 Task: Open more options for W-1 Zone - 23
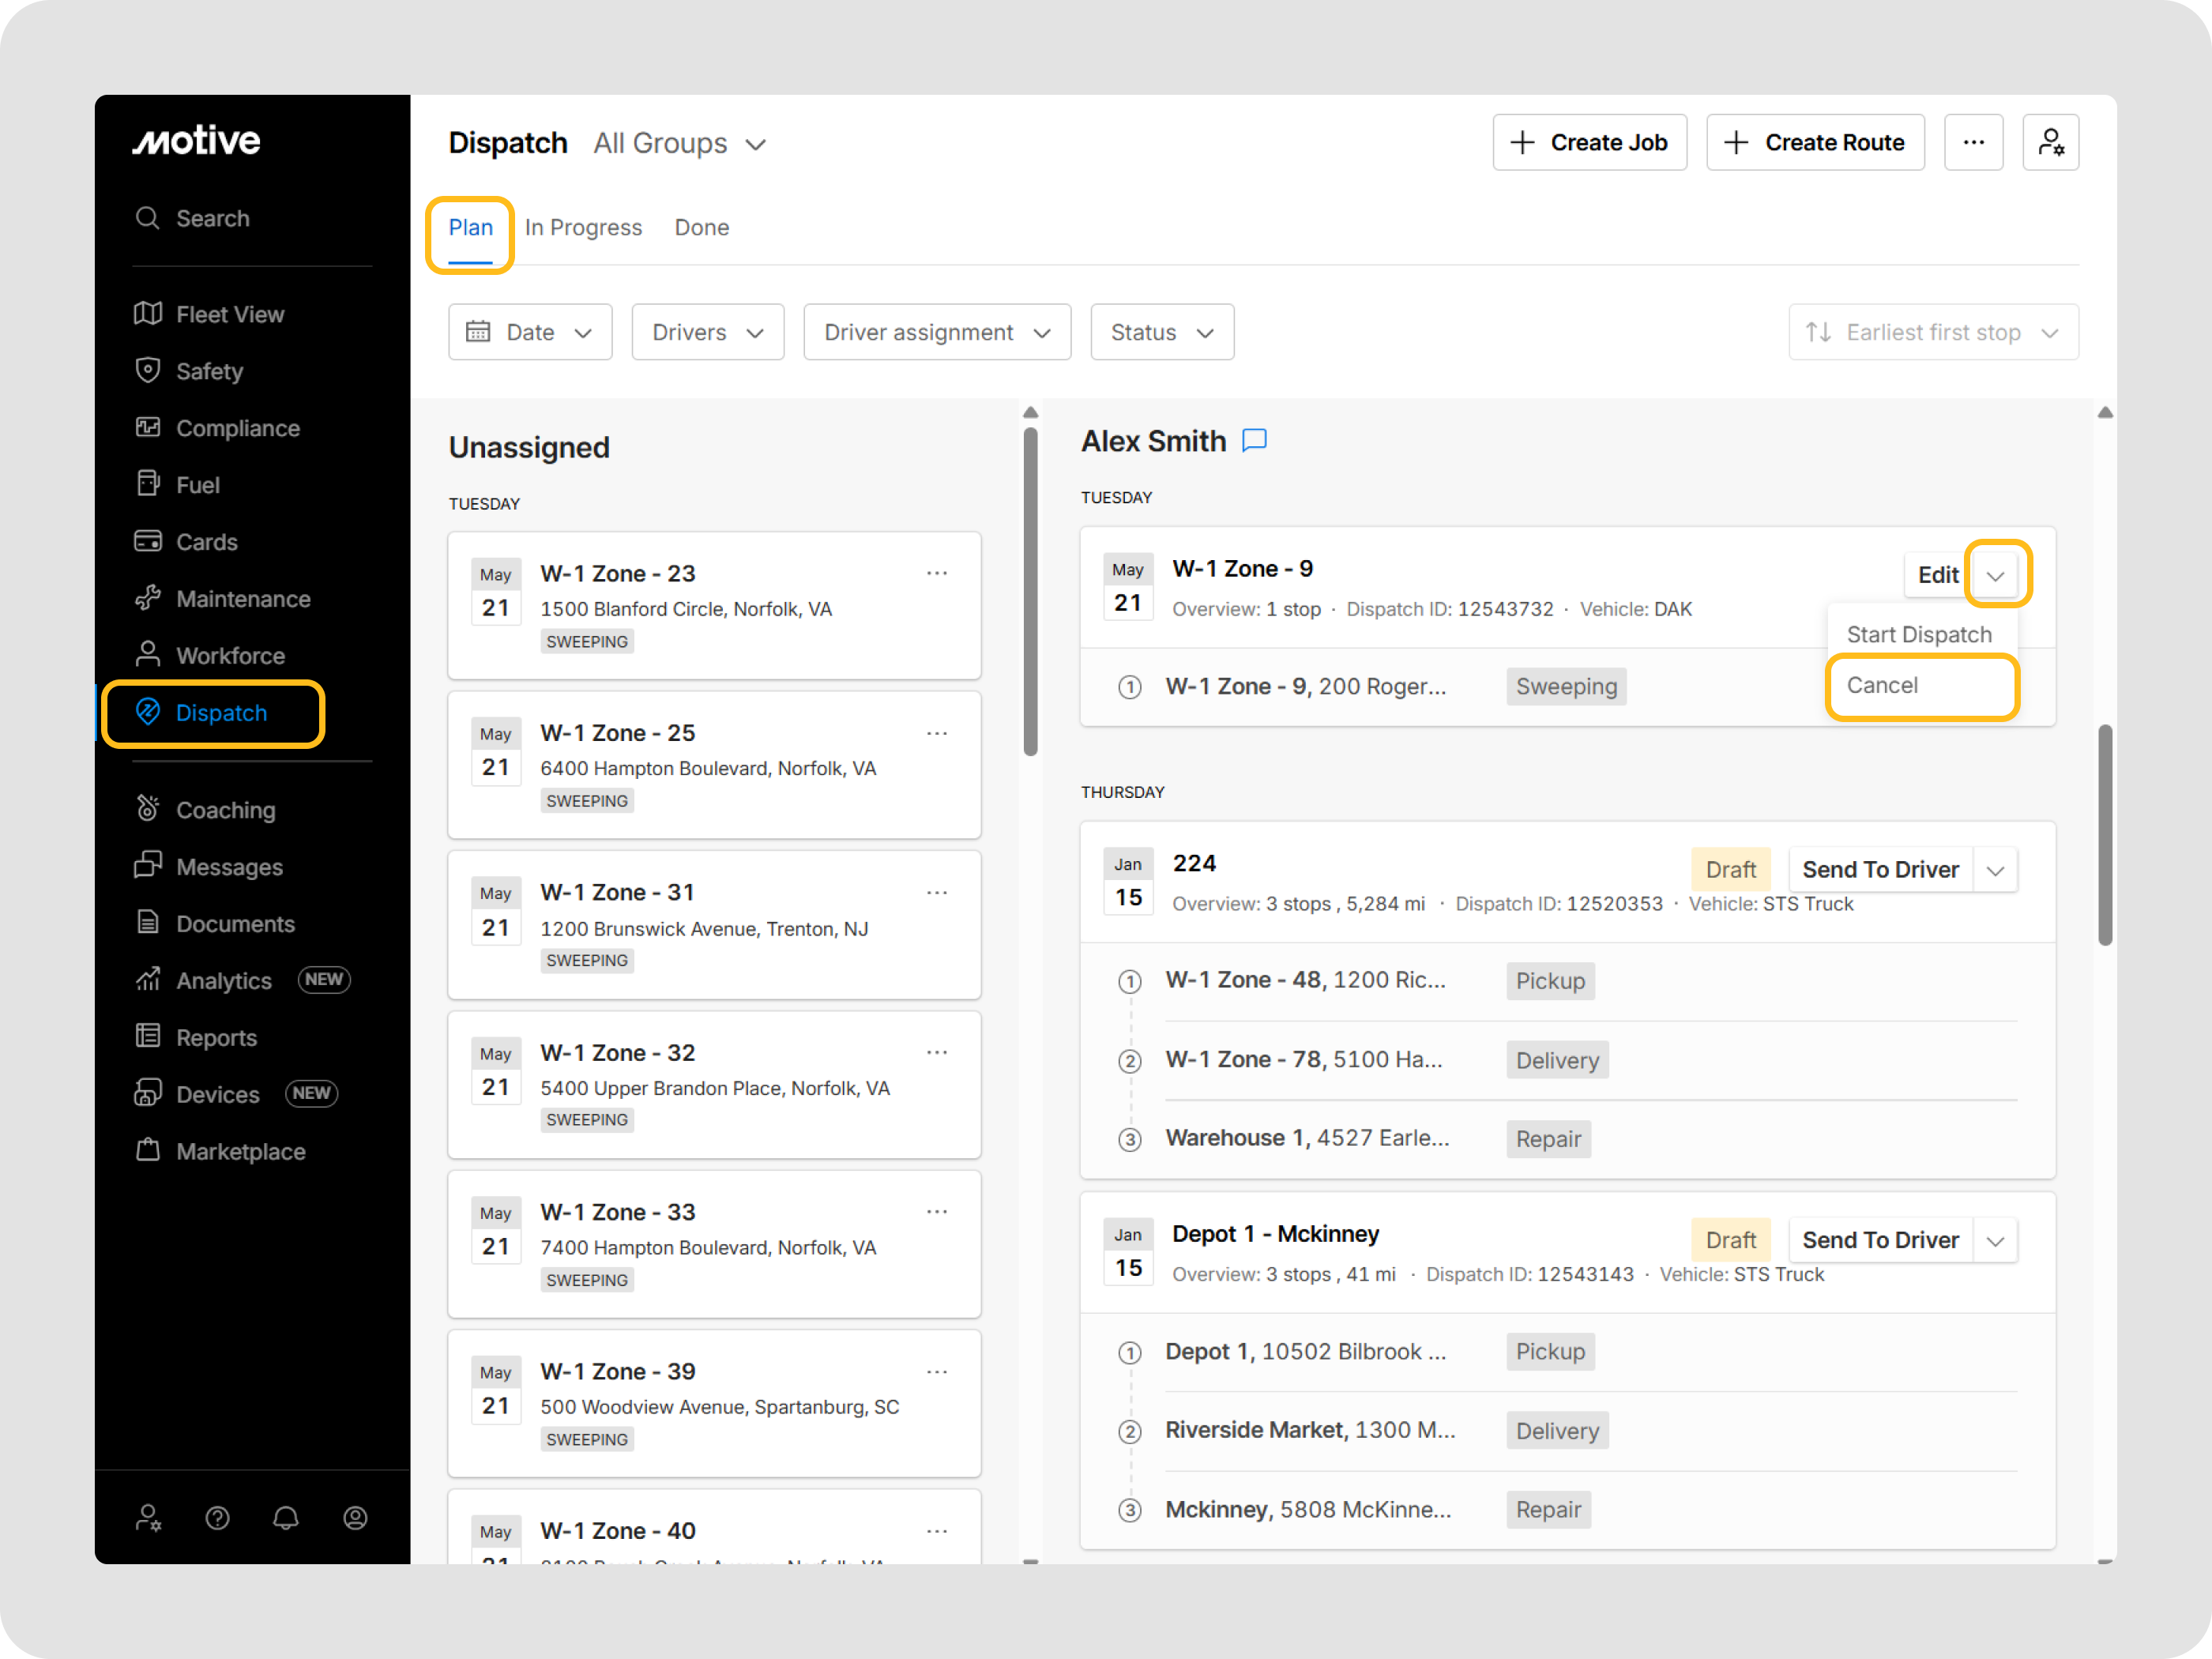click(x=937, y=573)
